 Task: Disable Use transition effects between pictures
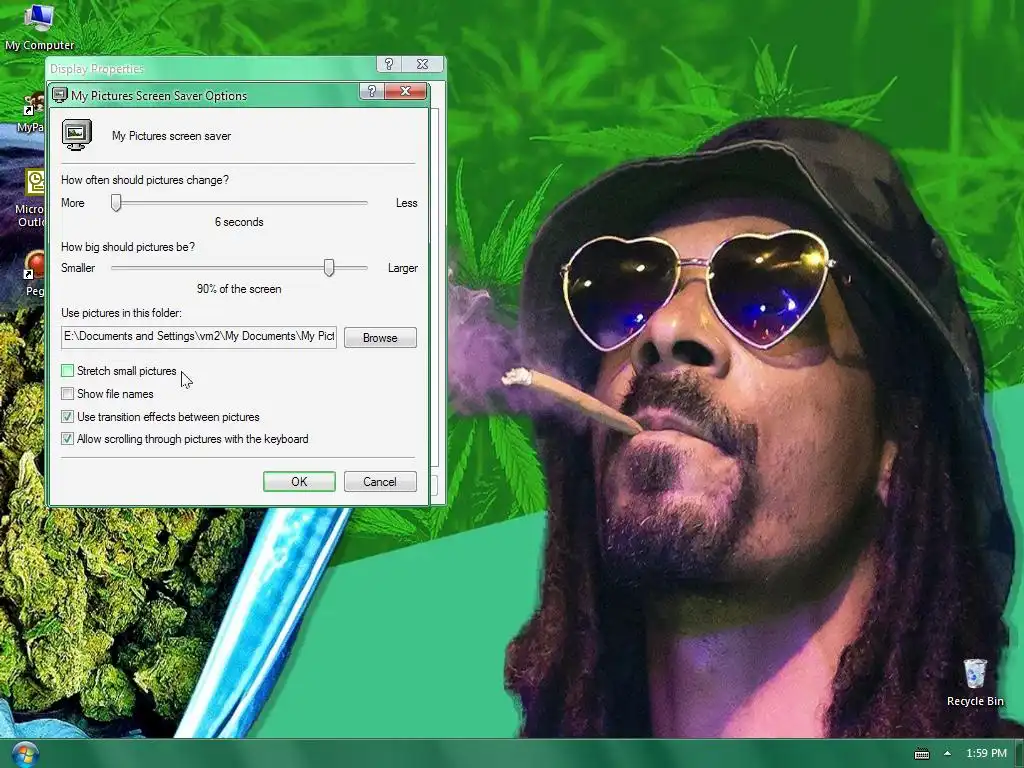point(67,417)
